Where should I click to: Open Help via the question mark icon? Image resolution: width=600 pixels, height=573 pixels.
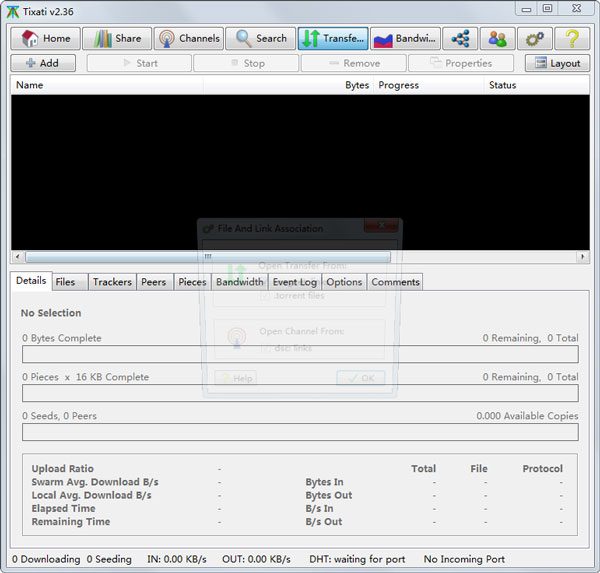(572, 39)
